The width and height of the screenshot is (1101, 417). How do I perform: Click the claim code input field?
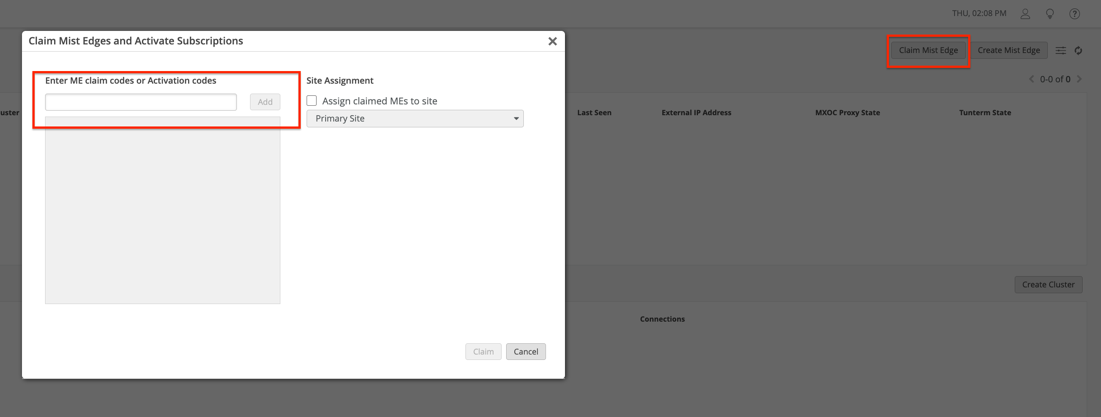[x=141, y=102]
